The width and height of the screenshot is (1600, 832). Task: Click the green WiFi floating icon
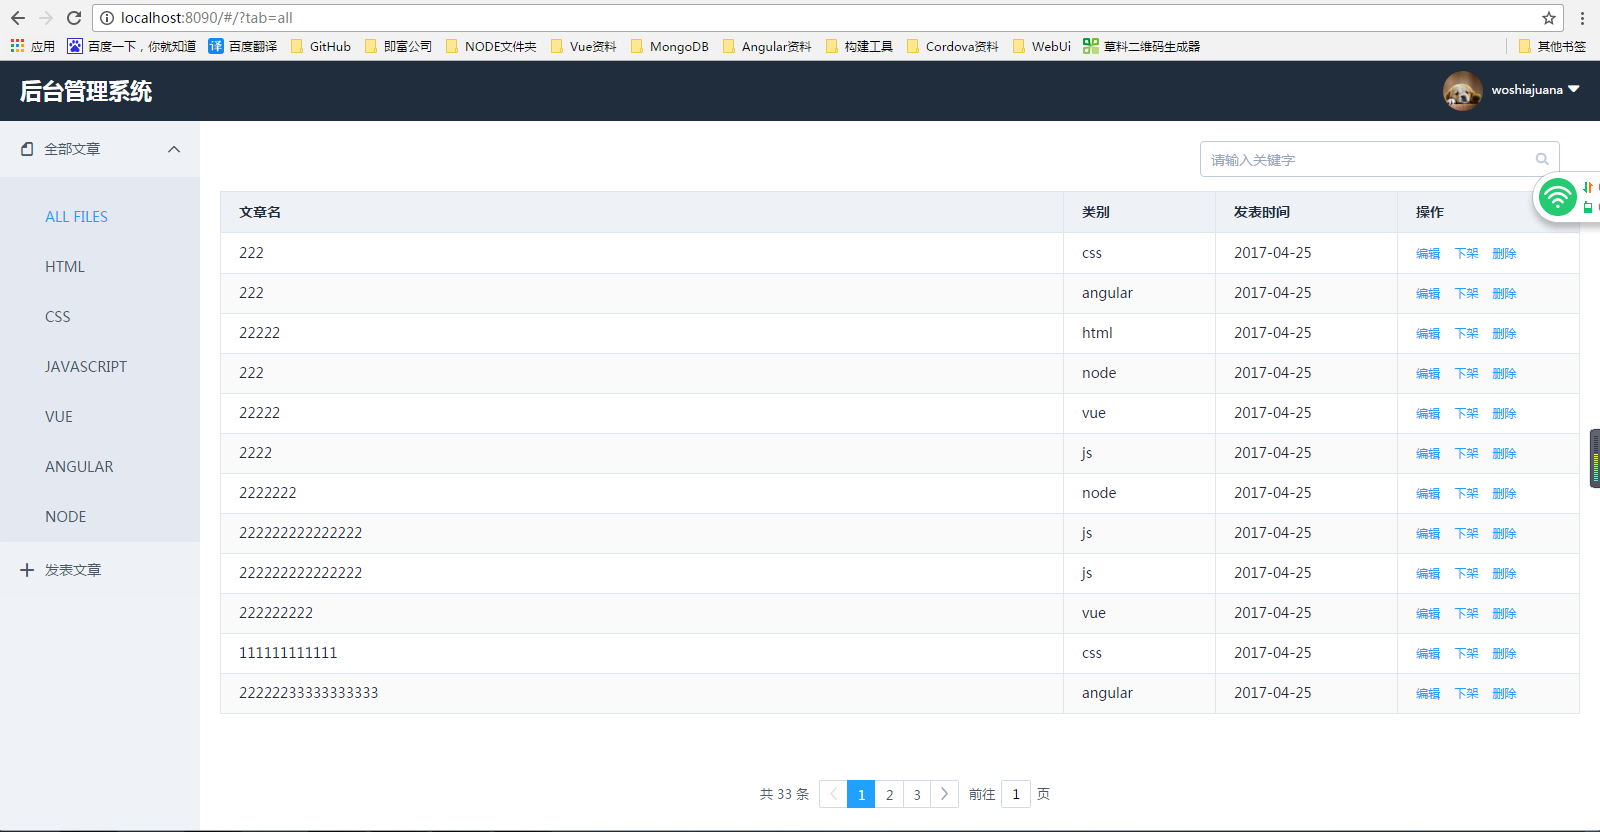click(x=1557, y=197)
